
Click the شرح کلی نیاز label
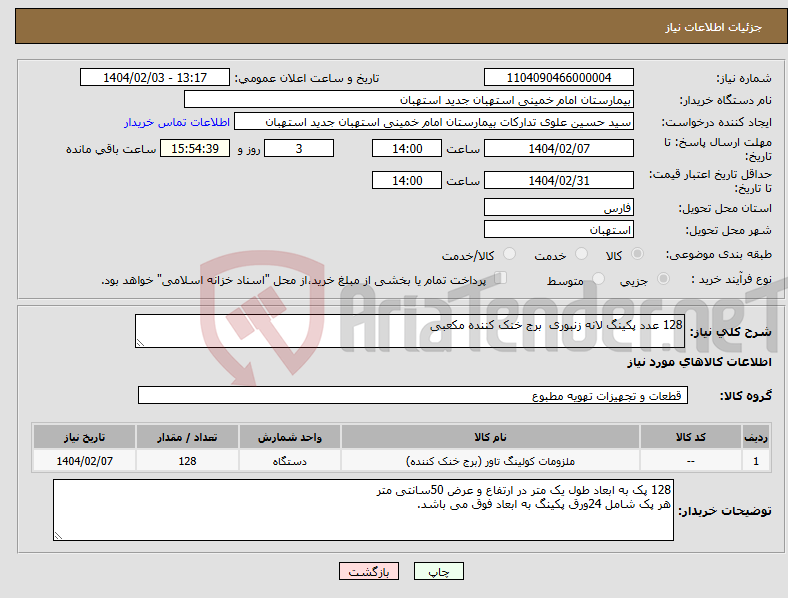pyautogui.click(x=730, y=332)
